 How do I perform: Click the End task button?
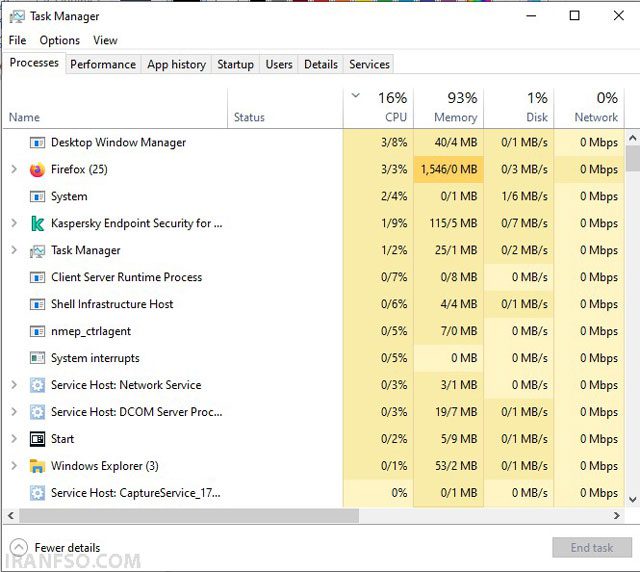point(592,548)
